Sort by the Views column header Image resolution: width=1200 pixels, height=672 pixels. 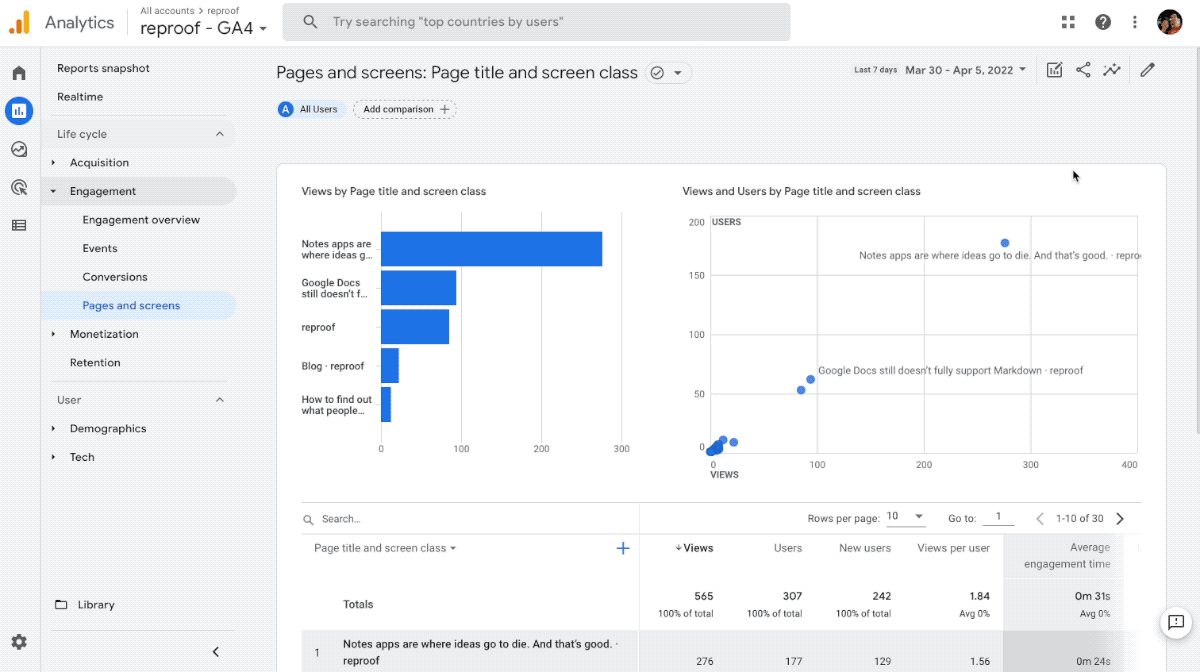694,548
